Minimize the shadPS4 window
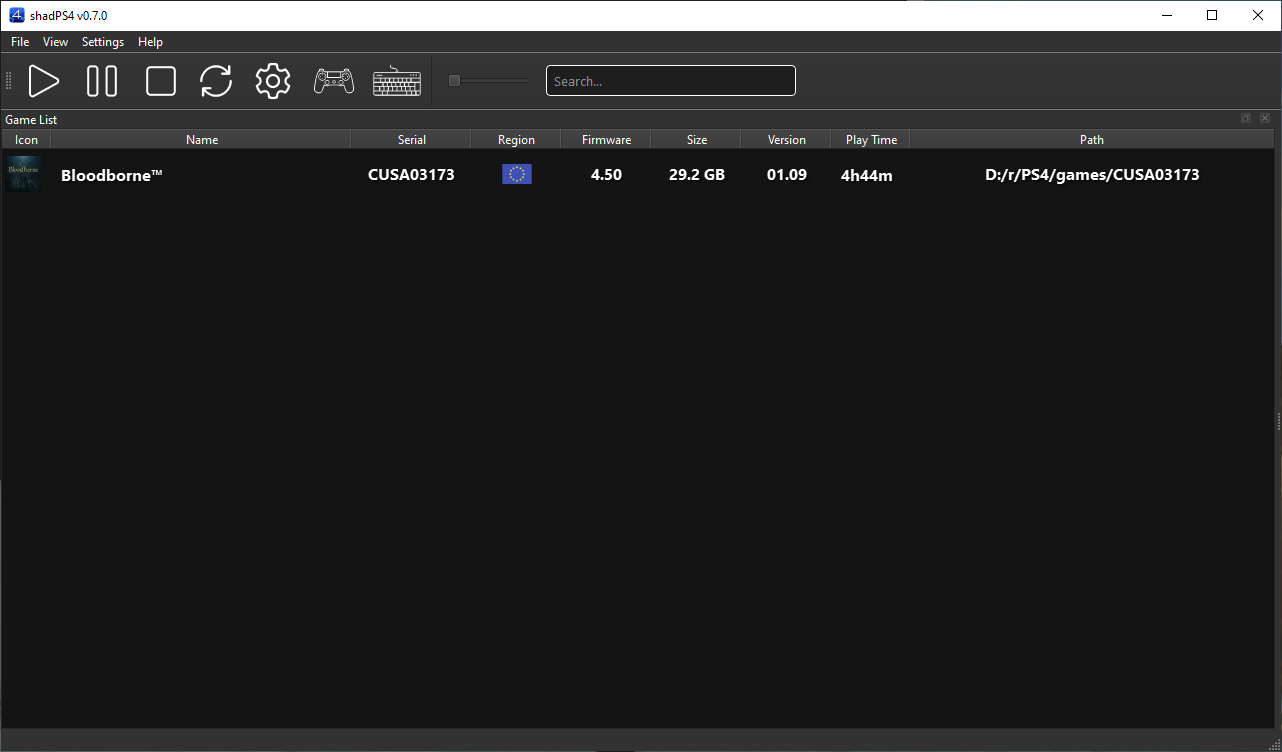This screenshot has height=752, width=1282. click(1166, 15)
